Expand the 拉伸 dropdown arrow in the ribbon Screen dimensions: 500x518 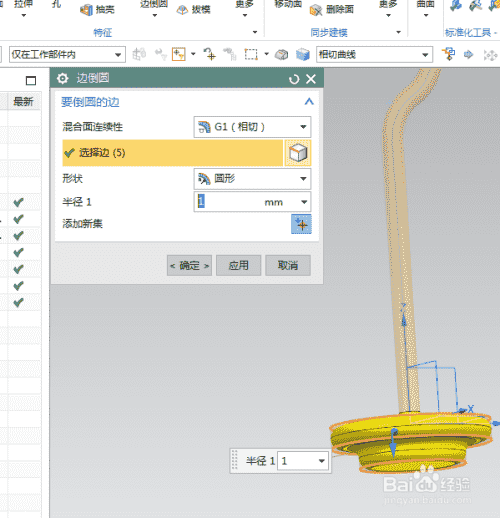point(23,15)
